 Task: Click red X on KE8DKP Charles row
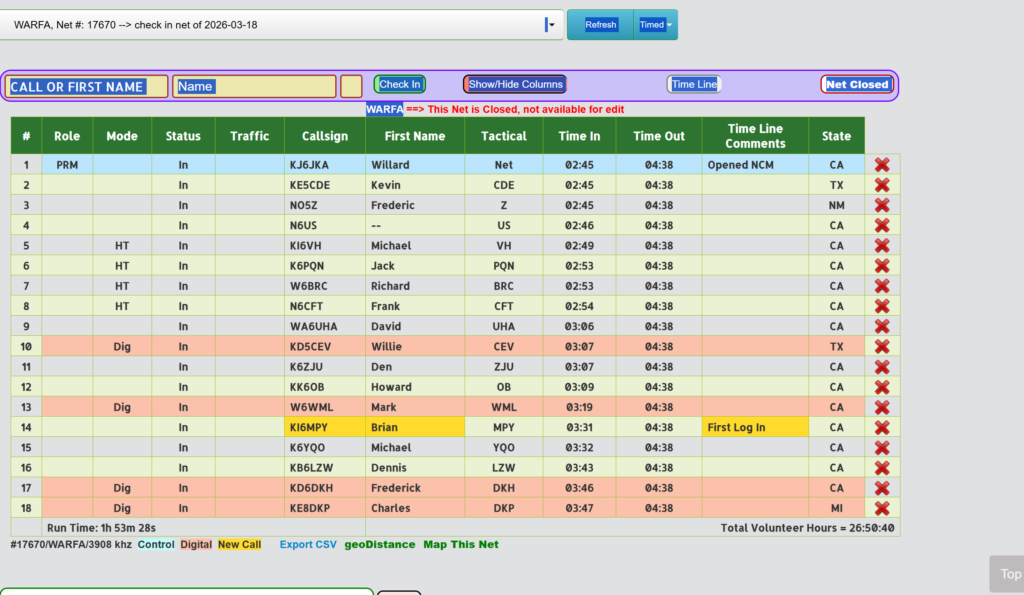pos(882,508)
